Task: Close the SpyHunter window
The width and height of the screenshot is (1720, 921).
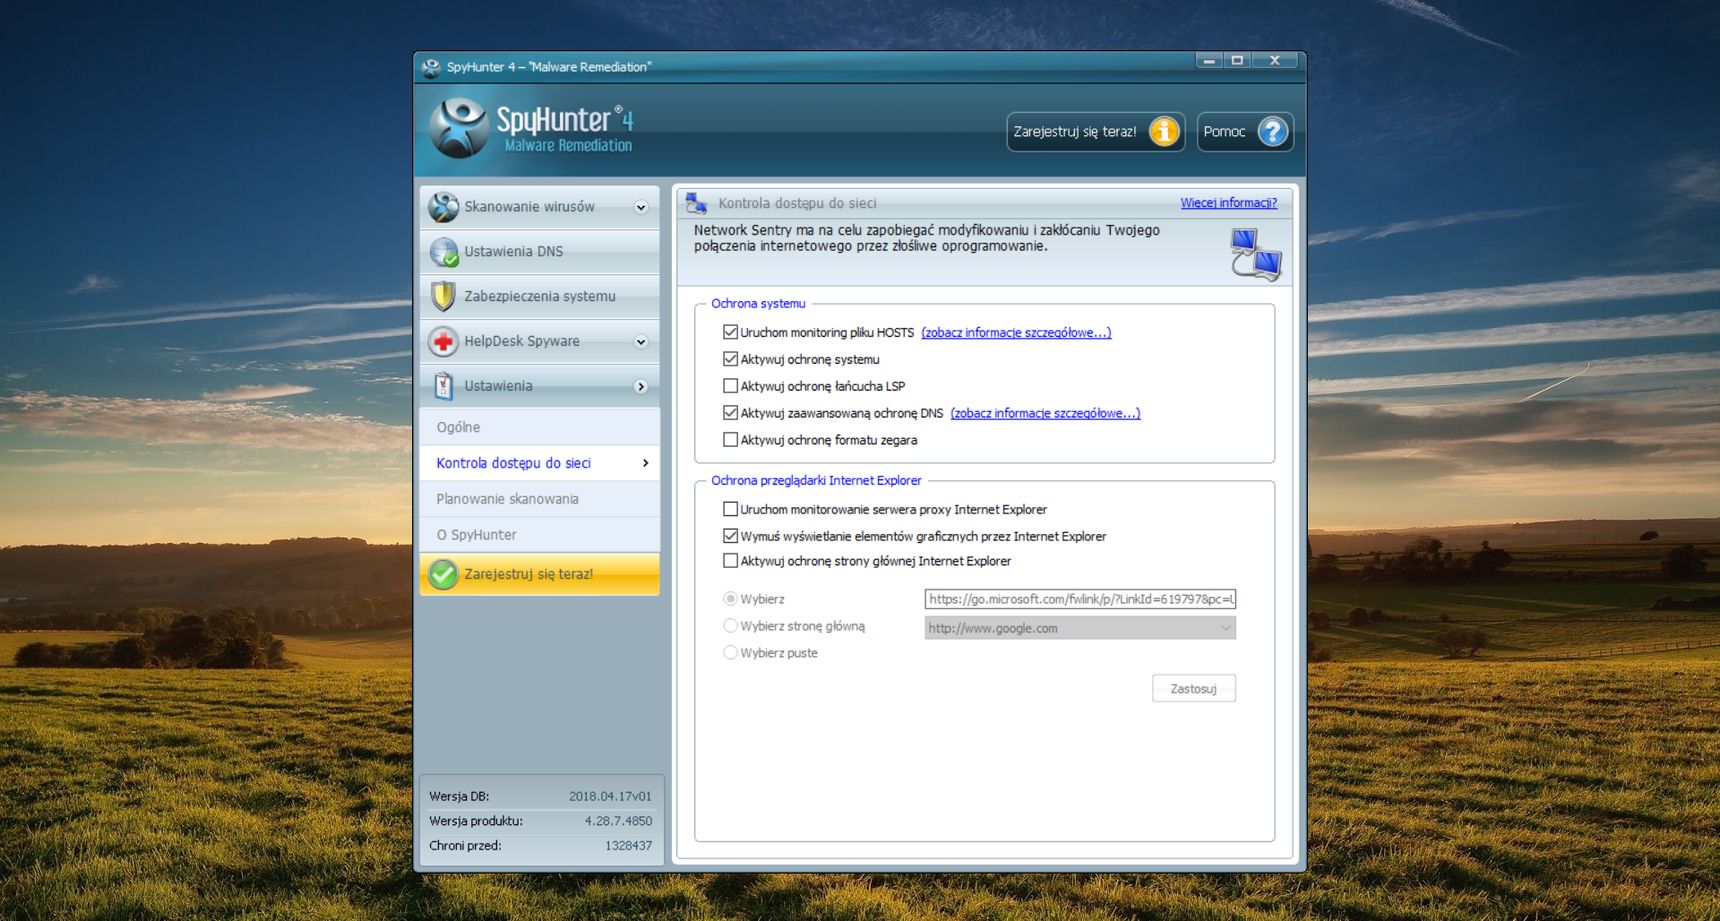Action: [1275, 61]
